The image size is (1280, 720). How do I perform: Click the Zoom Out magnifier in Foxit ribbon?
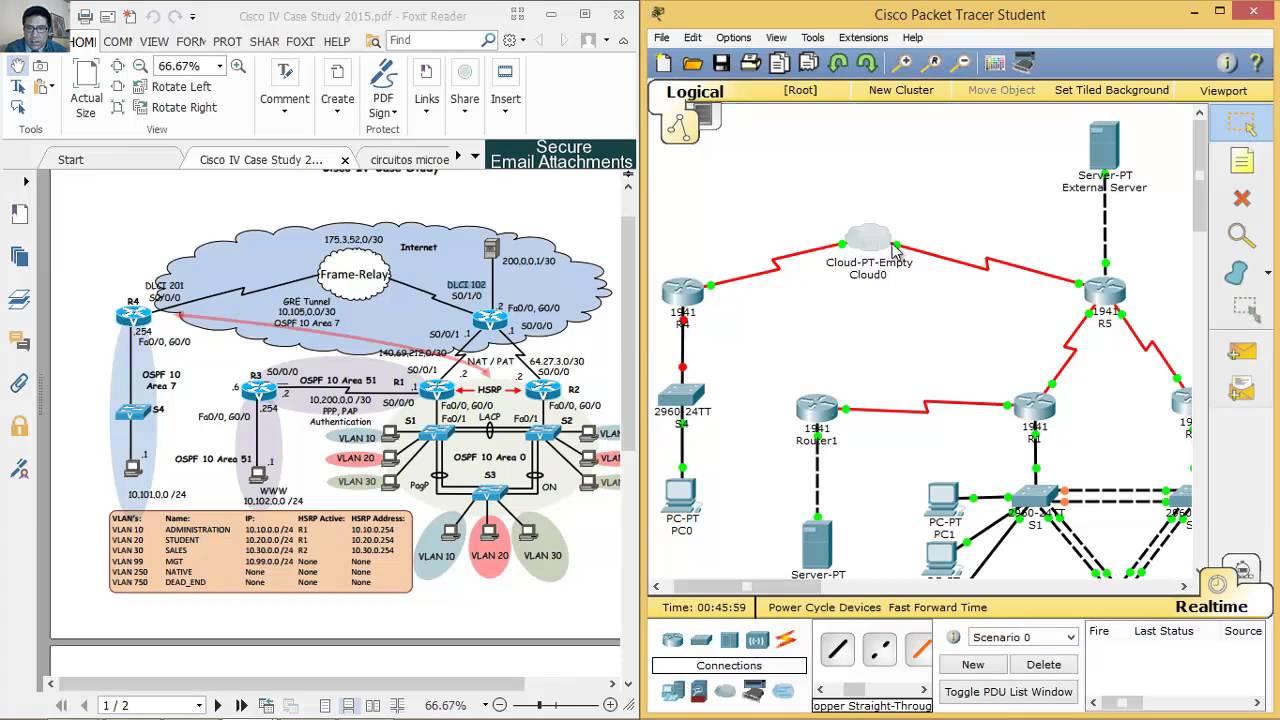point(141,66)
